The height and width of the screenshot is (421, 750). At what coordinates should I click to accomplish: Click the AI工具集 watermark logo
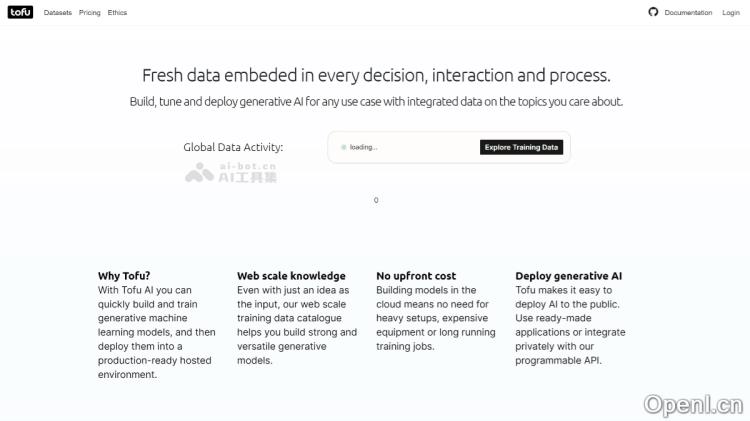click(231, 174)
